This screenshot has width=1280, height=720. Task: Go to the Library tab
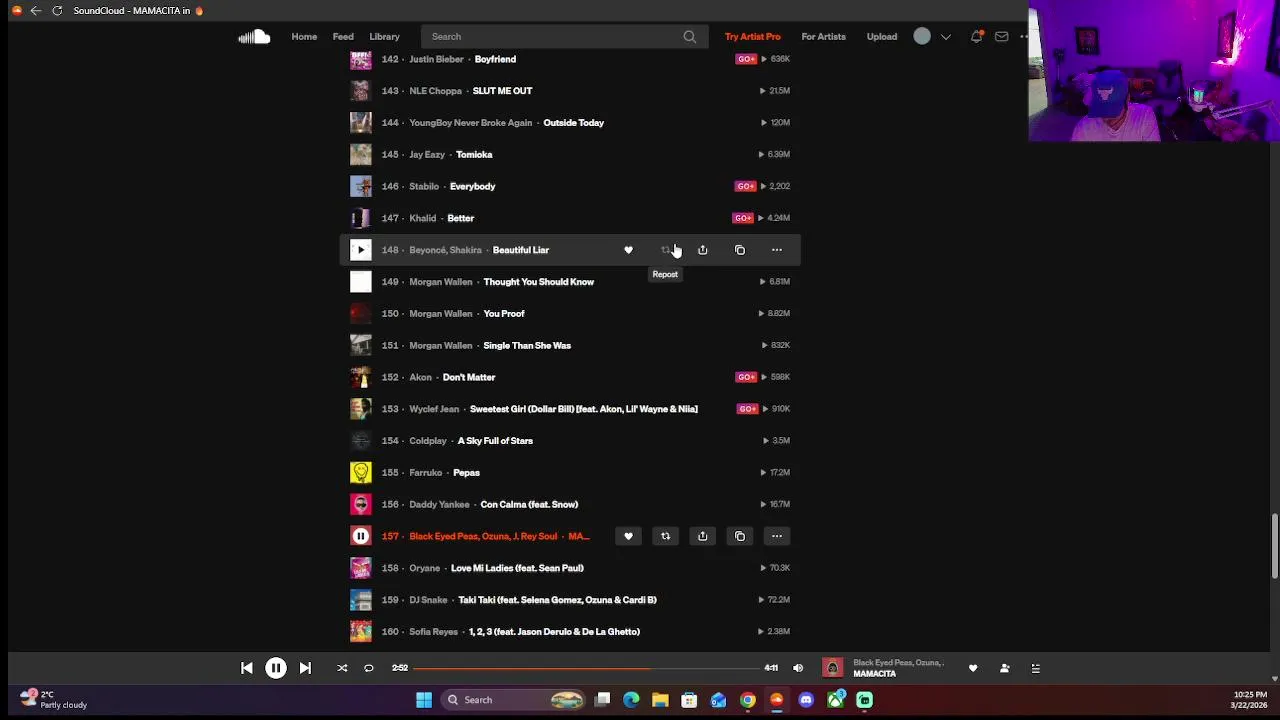(x=384, y=37)
